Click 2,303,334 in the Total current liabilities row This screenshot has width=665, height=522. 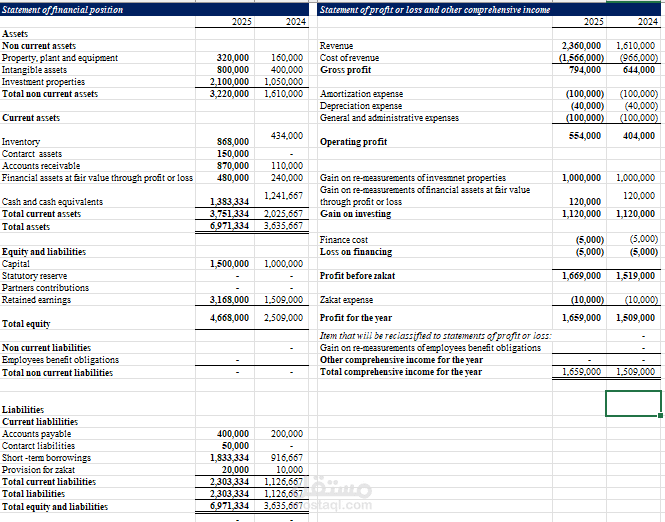click(x=229, y=482)
